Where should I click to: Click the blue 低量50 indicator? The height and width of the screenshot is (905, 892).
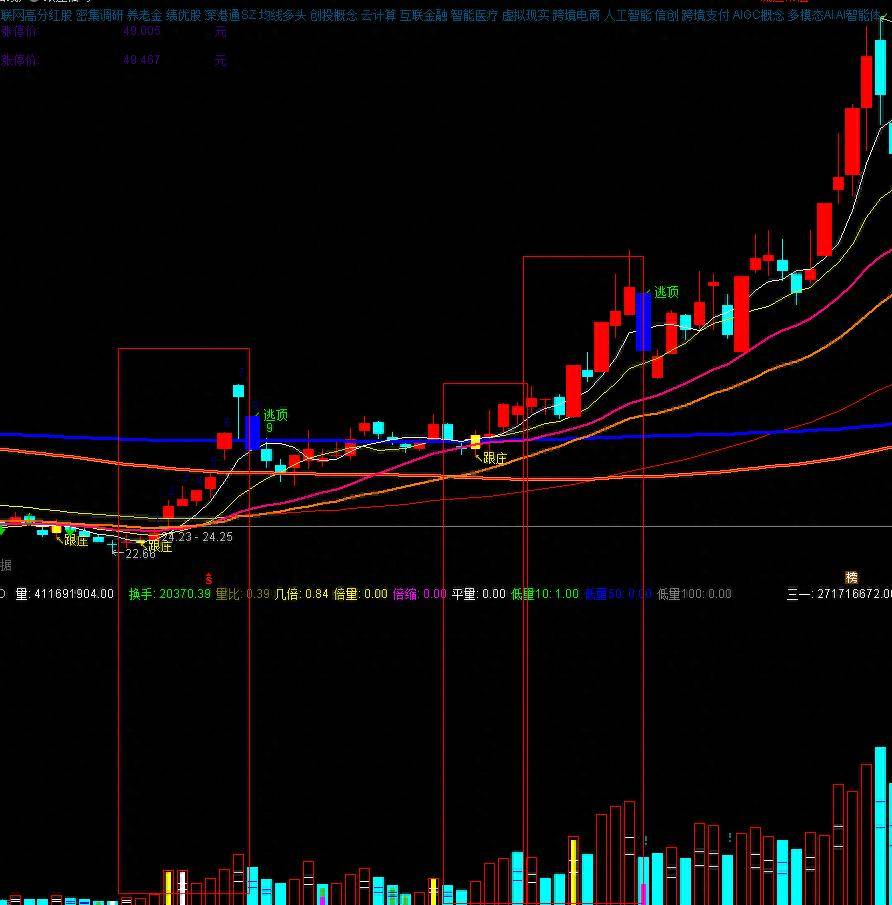pos(618,594)
